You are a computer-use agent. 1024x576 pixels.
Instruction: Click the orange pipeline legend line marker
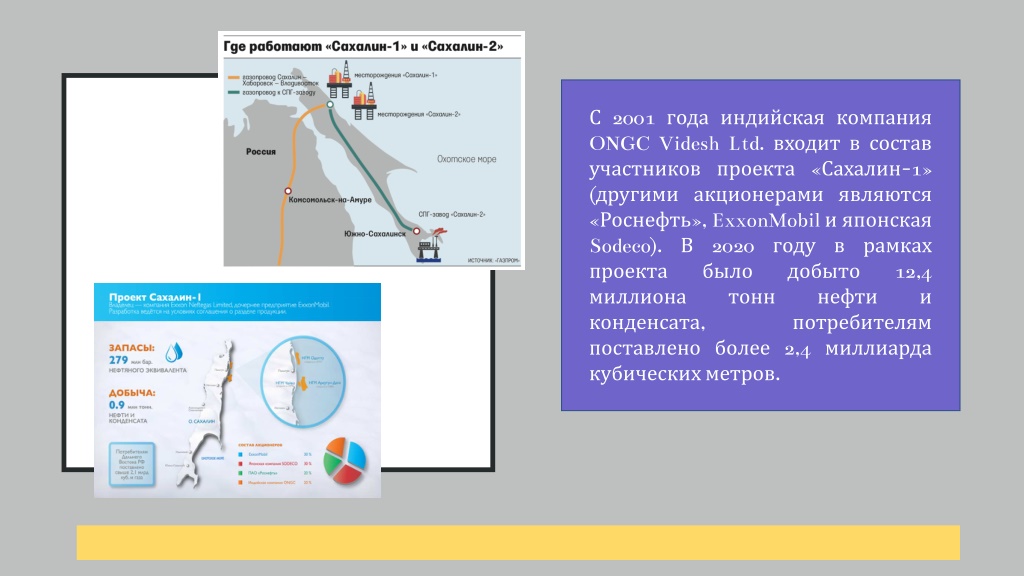point(233,78)
